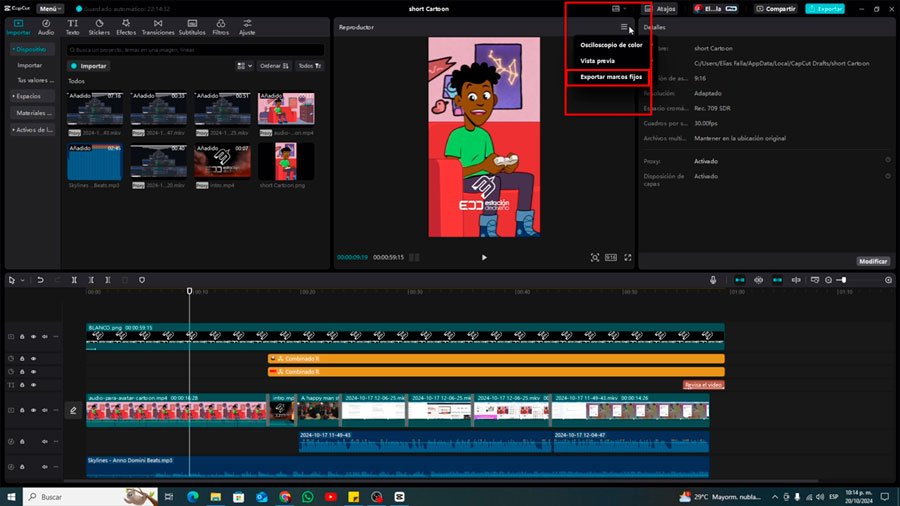Viewport: 900px width, 506px height.
Task: Select Exportar marcos fijos option
Action: point(611,77)
